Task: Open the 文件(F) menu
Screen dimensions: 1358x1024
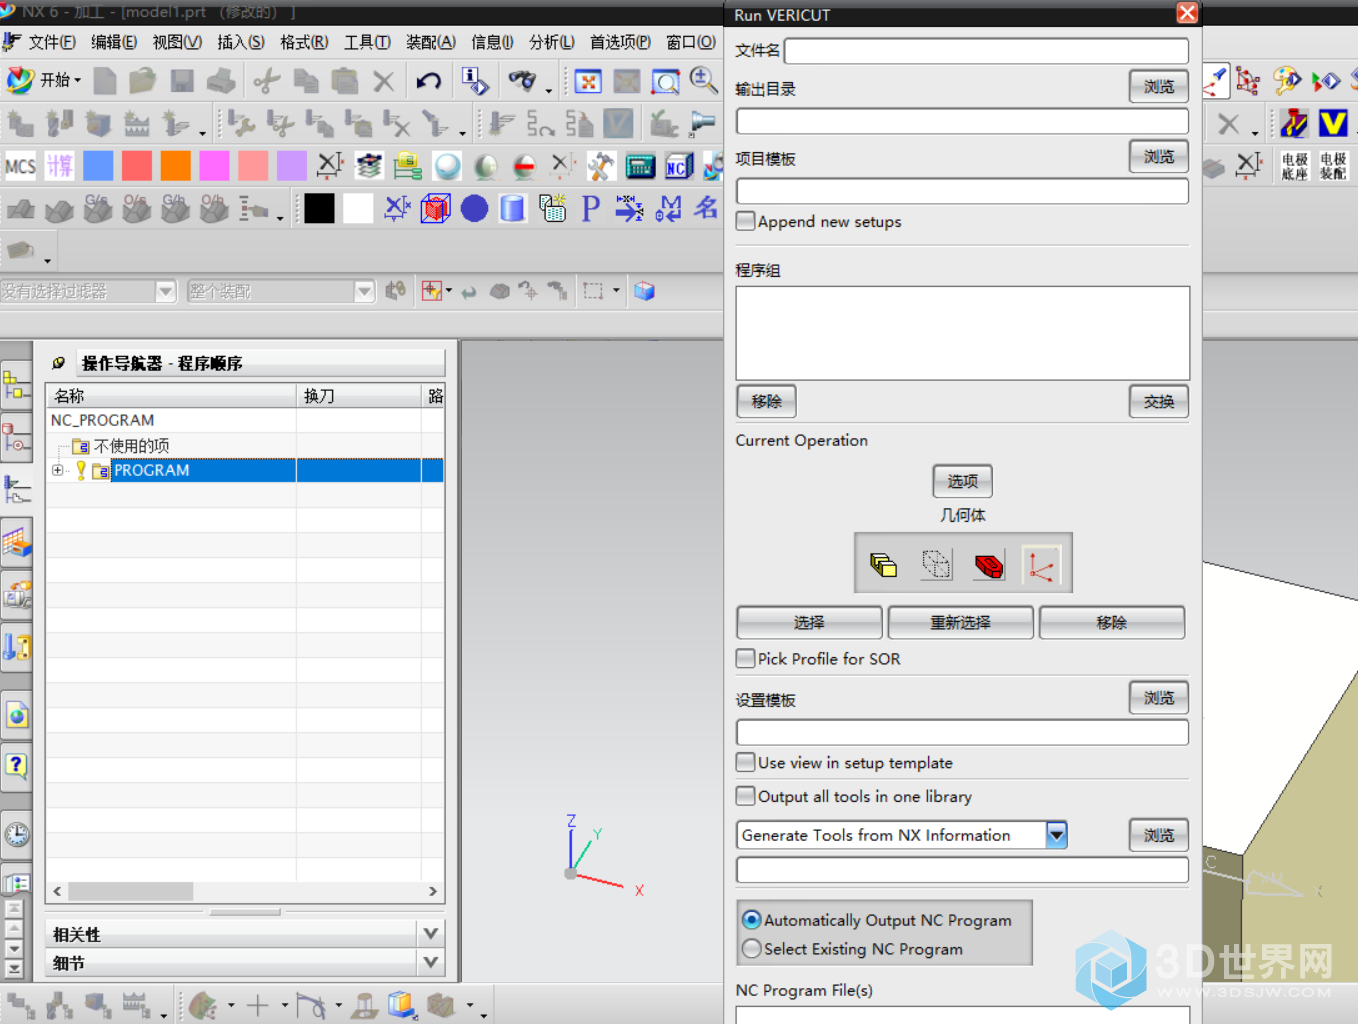Action: 52,42
